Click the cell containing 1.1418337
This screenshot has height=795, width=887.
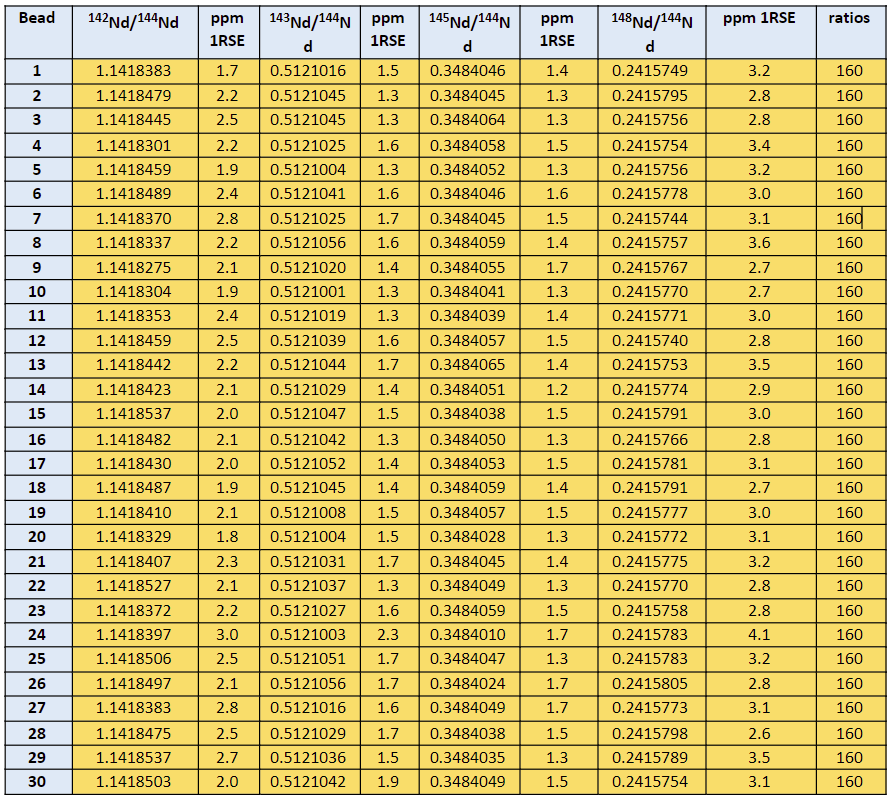135,243
